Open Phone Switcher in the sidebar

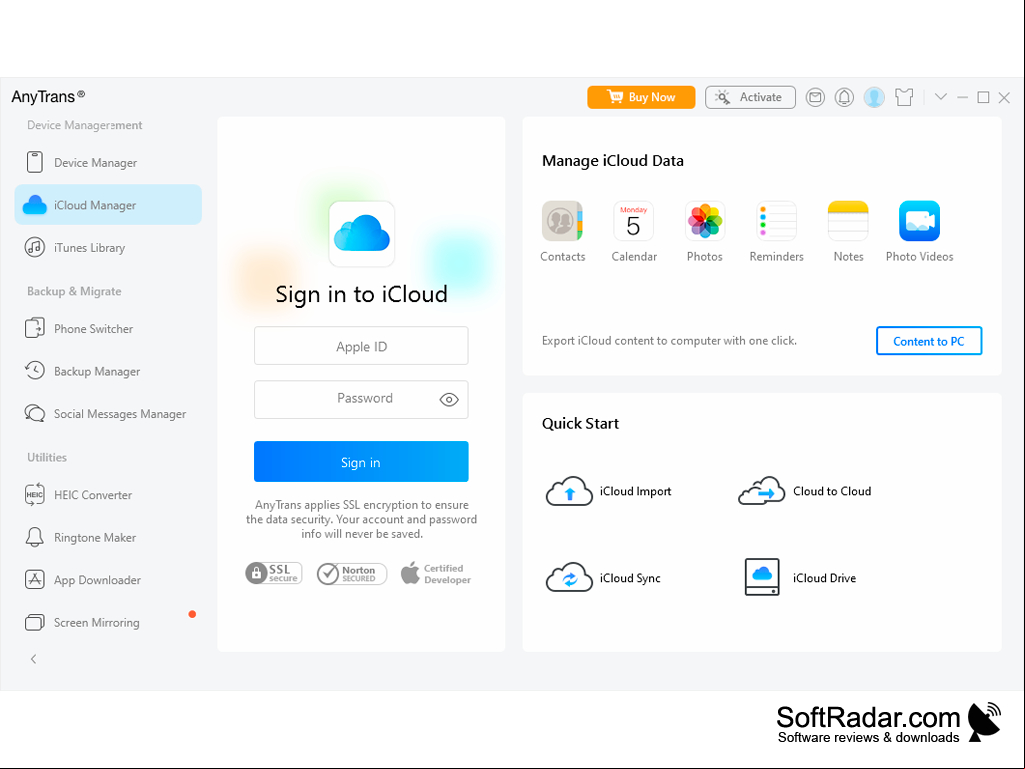pyautogui.click(x=108, y=328)
